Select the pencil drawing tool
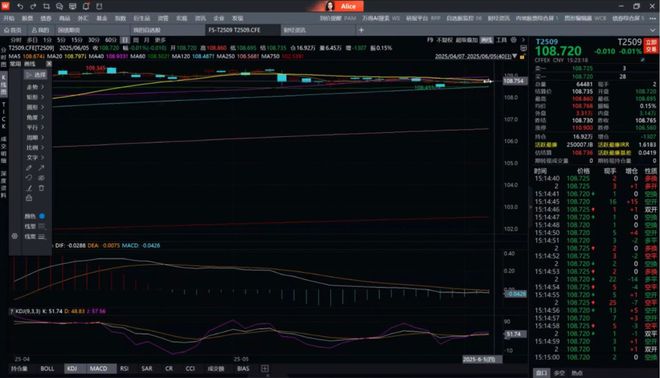The image size is (660, 378). coord(29,168)
